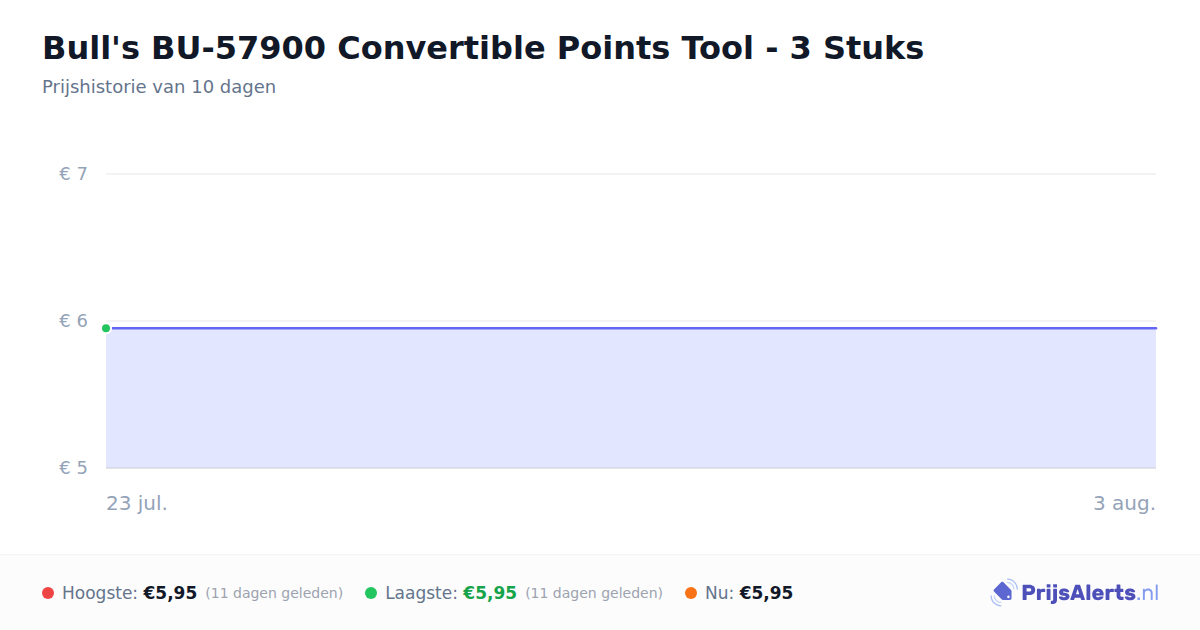The width and height of the screenshot is (1200, 630).
Task: Click the Nu €5,95 current price
Action: [x=766, y=593]
